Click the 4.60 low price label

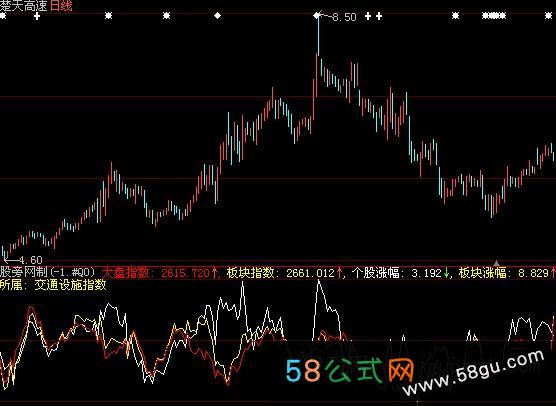[30, 260]
